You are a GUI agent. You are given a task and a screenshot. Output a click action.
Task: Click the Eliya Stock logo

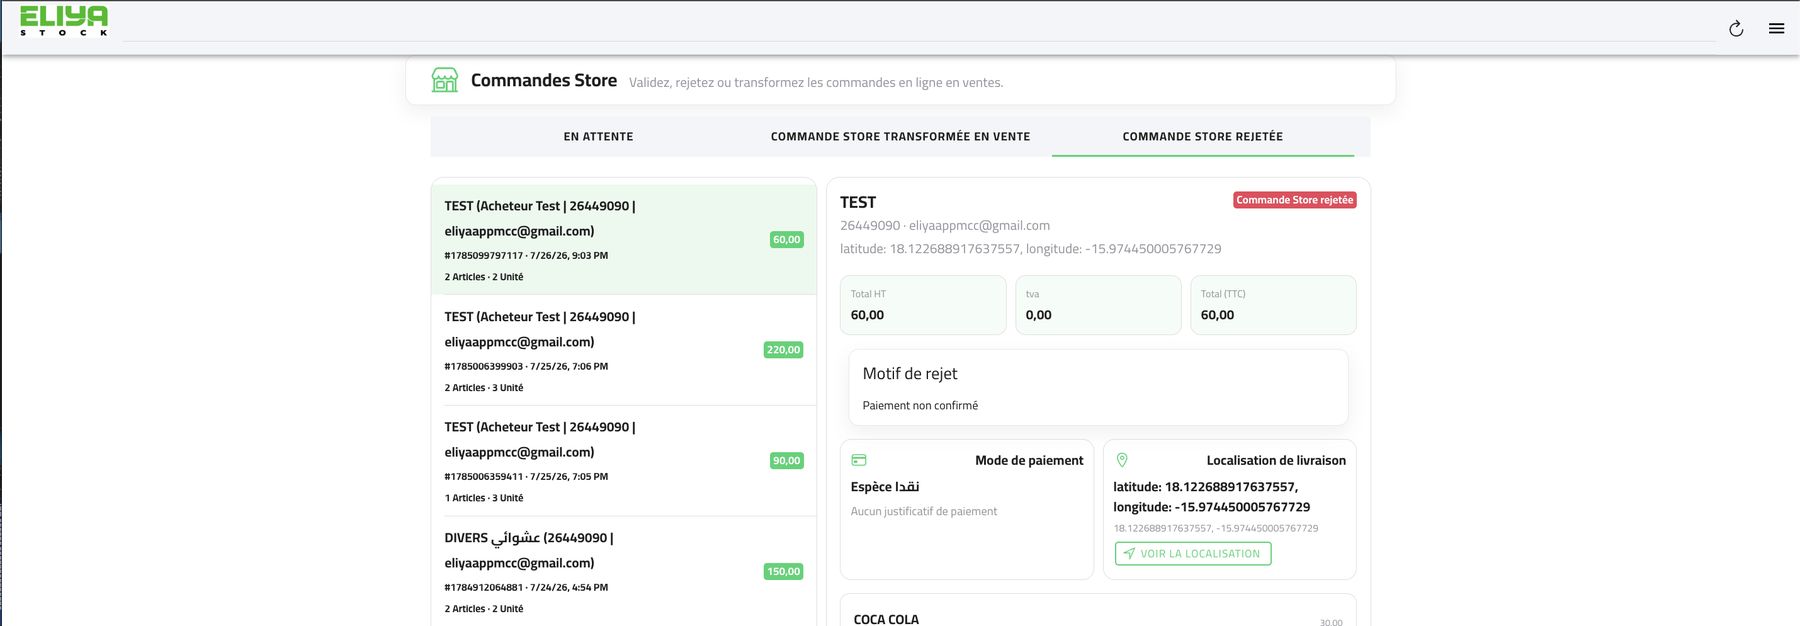click(64, 21)
